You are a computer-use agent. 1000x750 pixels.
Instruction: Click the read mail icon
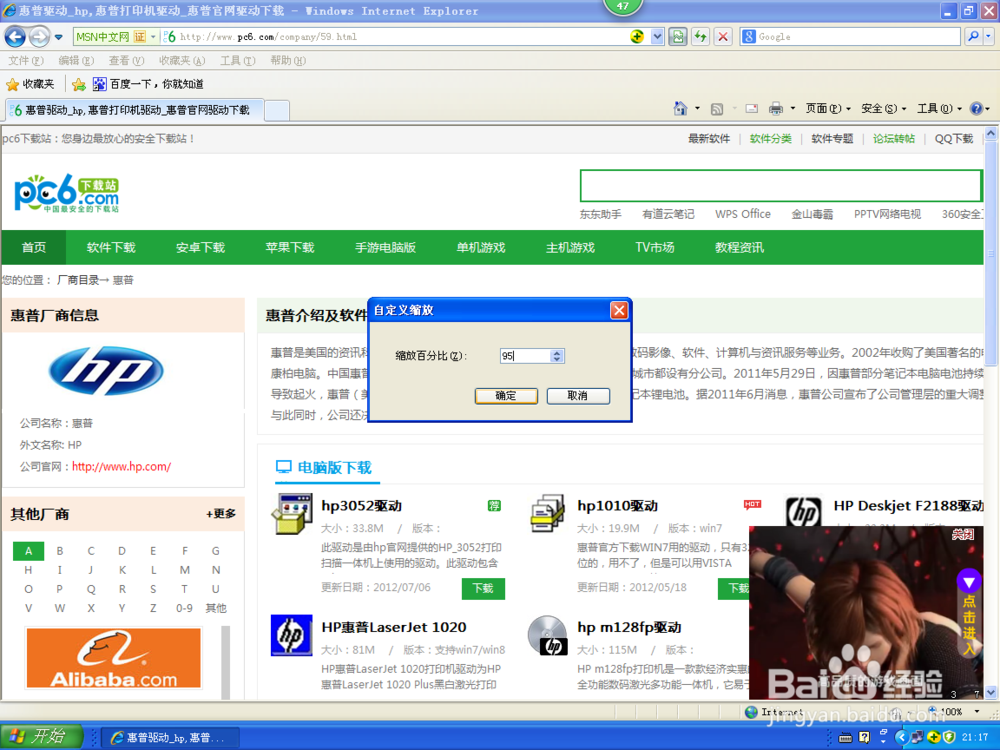click(x=752, y=109)
